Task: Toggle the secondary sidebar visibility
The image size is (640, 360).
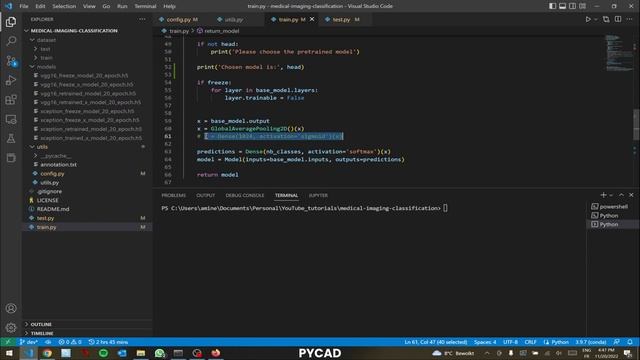Action: click(x=573, y=6)
